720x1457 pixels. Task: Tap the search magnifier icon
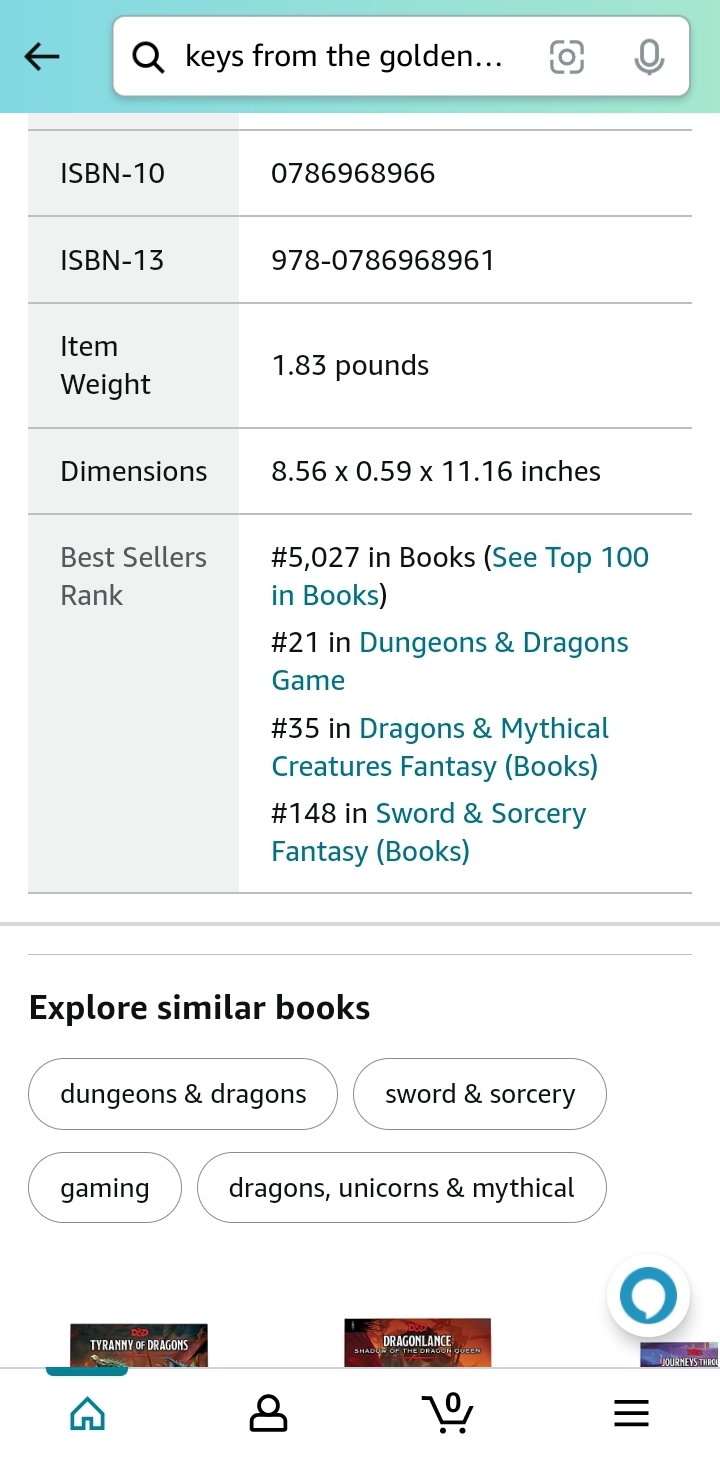pos(148,57)
